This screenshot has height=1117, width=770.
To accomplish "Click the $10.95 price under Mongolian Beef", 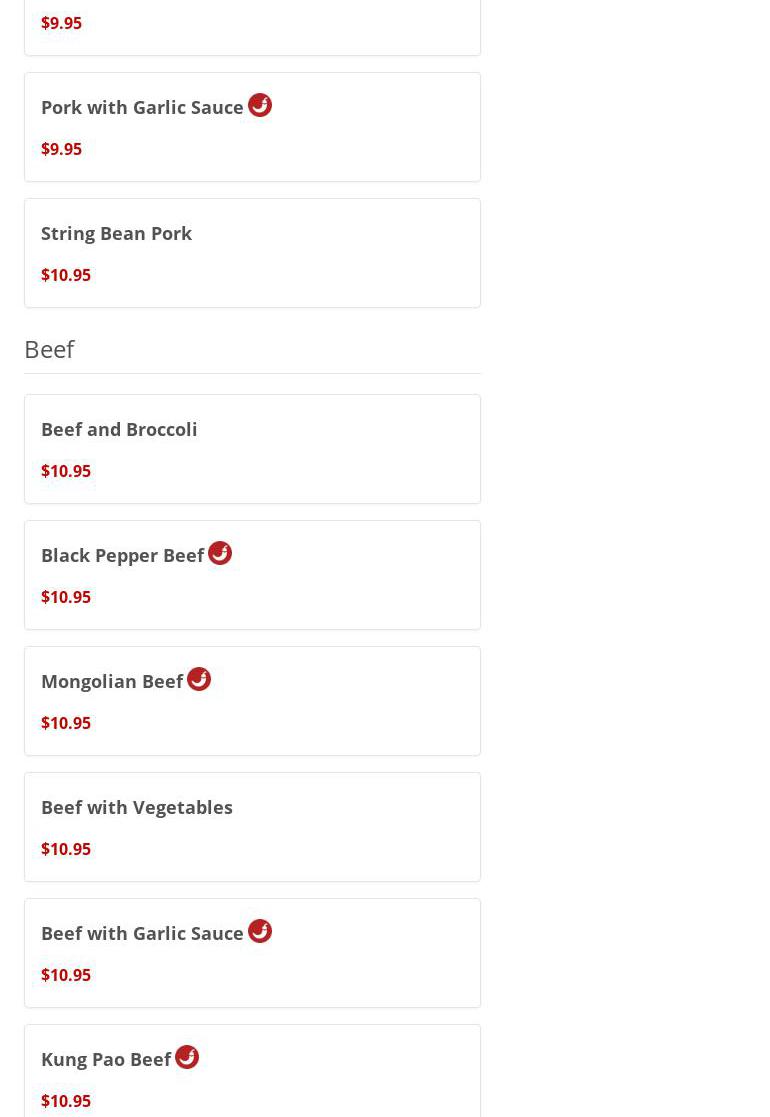I will 66,723.
